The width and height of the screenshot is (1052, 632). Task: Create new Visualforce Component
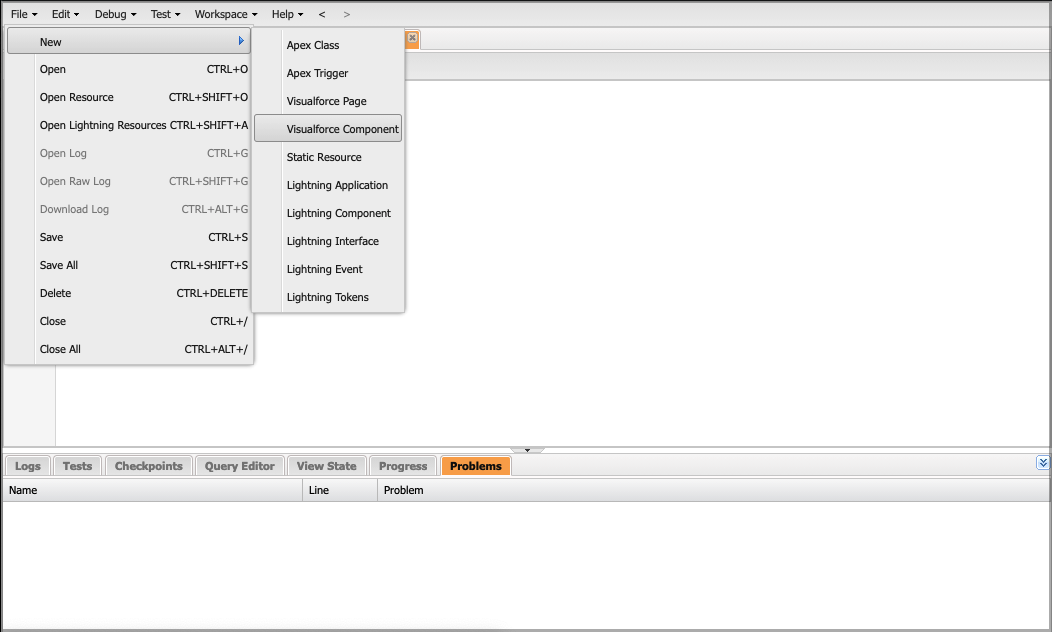328,129
